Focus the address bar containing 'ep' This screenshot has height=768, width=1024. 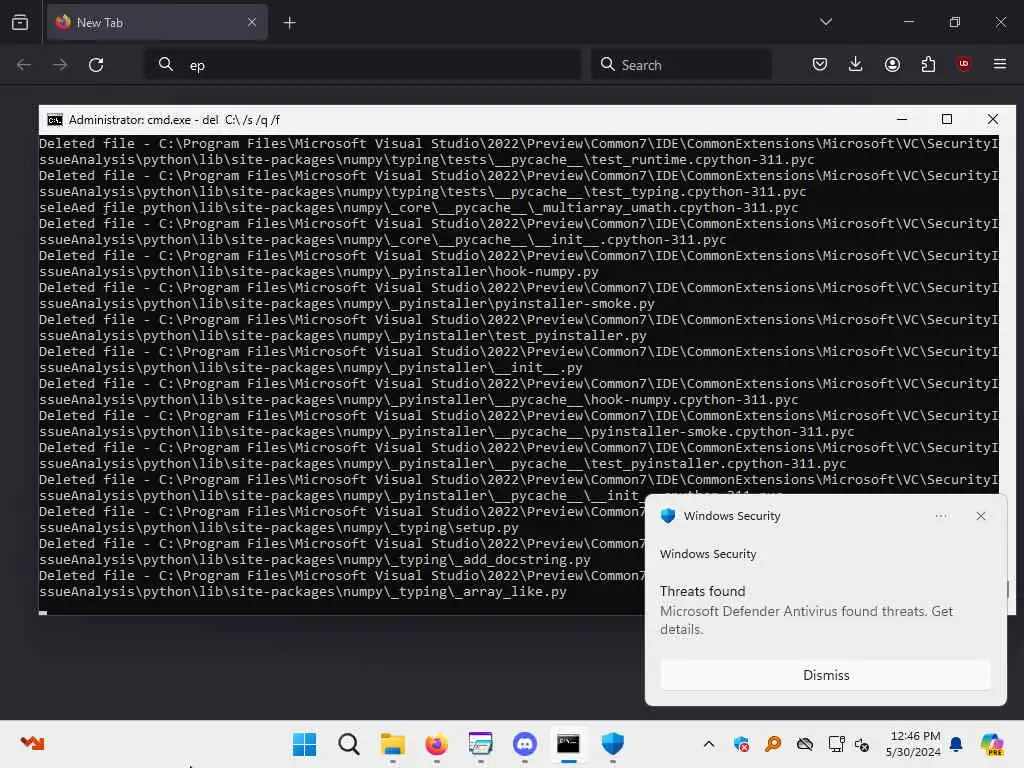(x=362, y=65)
